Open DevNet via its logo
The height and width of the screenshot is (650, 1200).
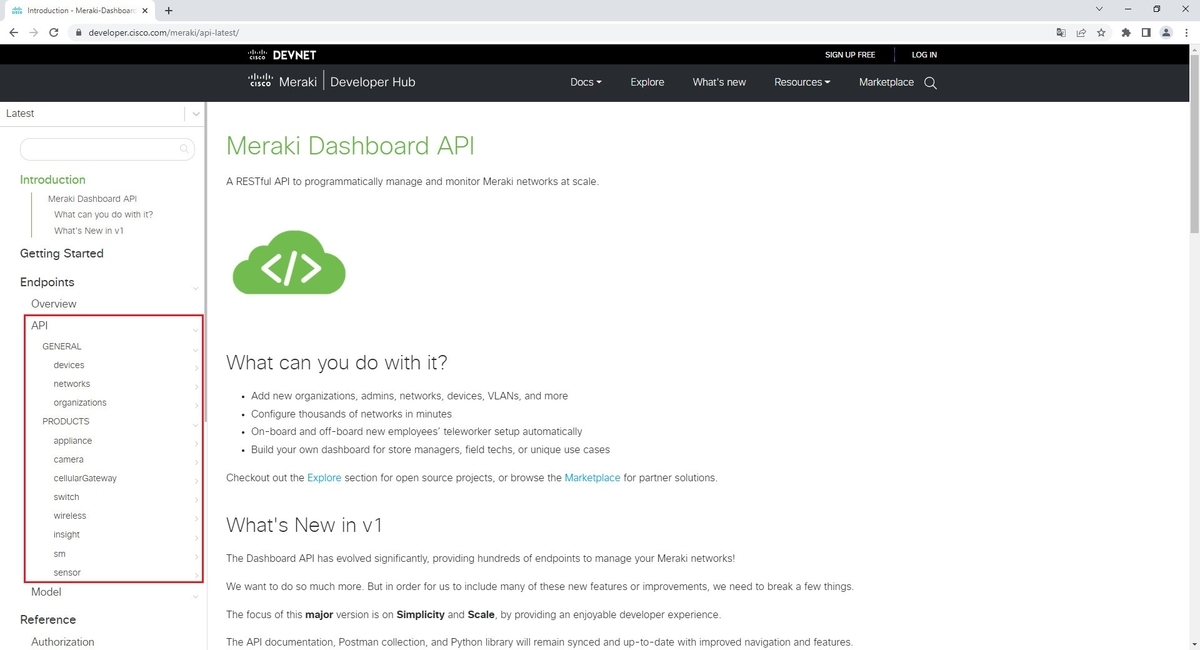point(281,54)
